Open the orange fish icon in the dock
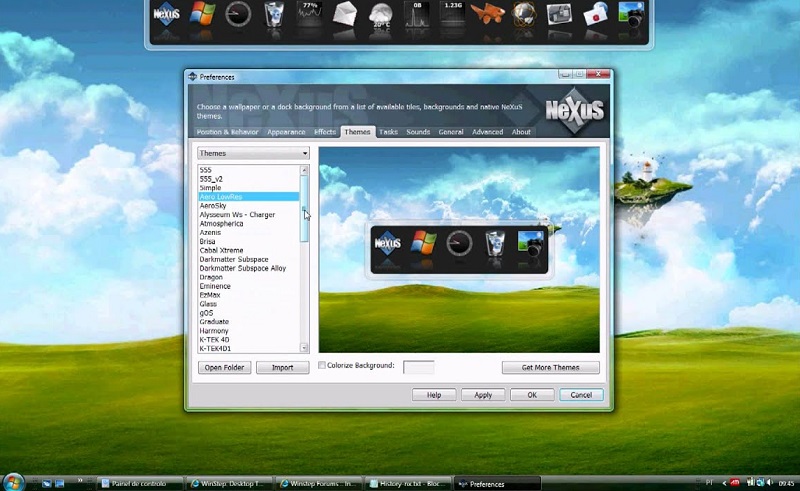800x491 pixels. pos(488,14)
